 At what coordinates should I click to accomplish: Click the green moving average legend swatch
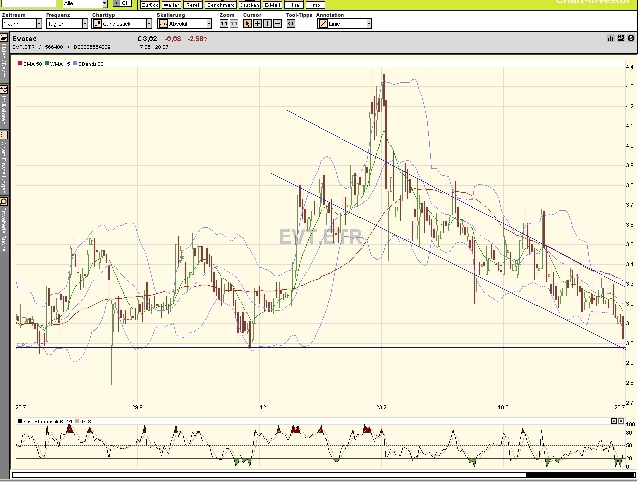(47, 64)
